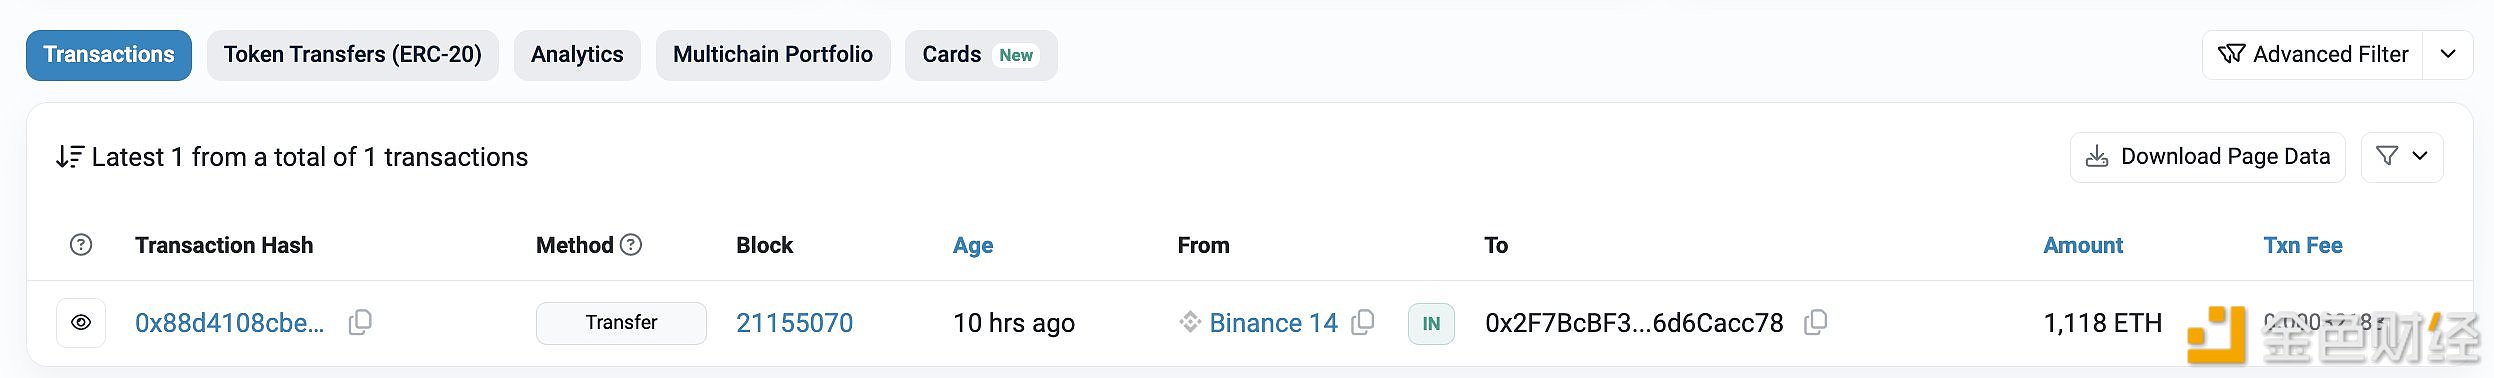
Task: Toggle the eye preview for the transaction
Action: 81,323
